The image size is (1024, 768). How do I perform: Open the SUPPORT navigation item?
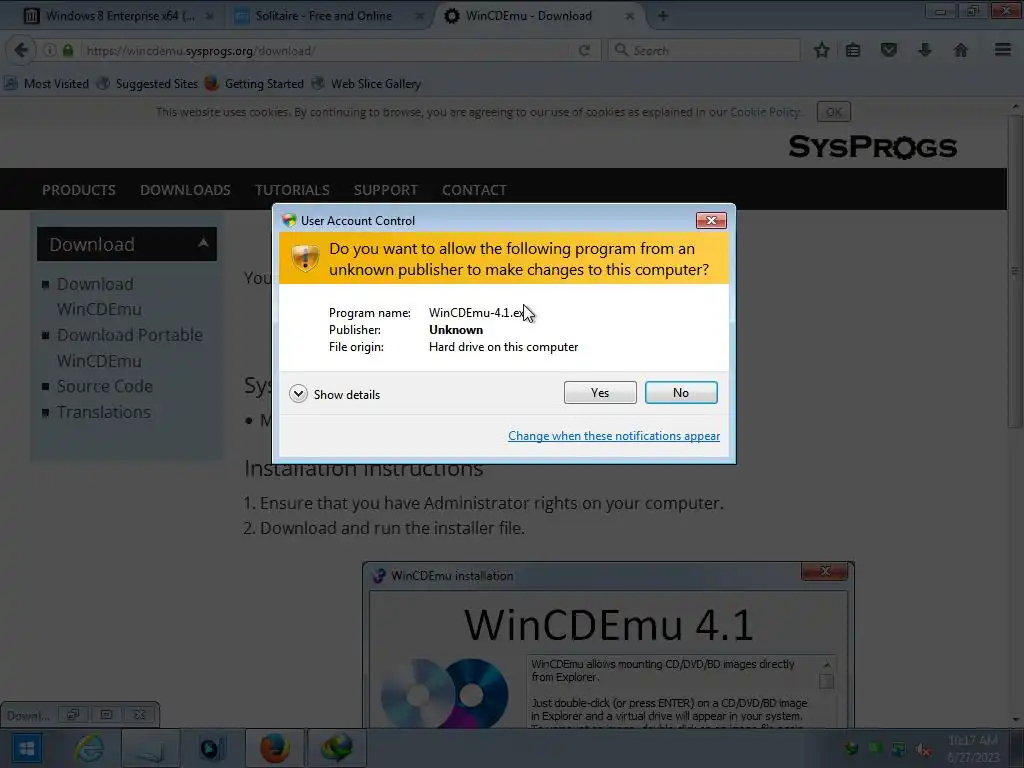pos(385,190)
